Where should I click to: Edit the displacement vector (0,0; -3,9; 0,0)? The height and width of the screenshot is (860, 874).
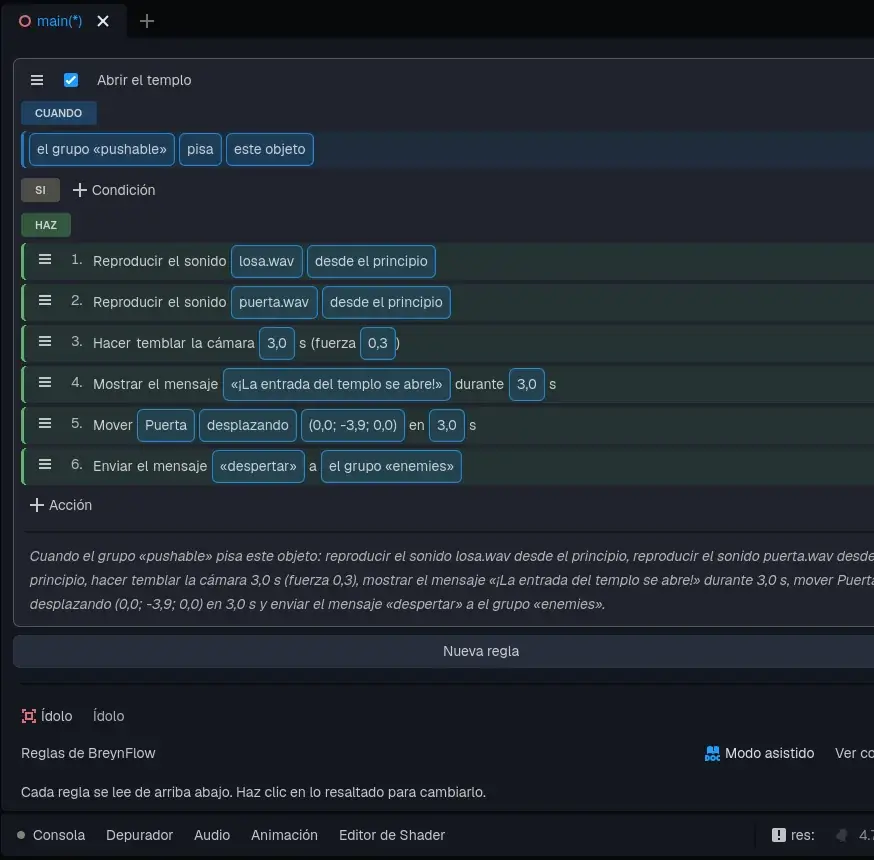353,425
